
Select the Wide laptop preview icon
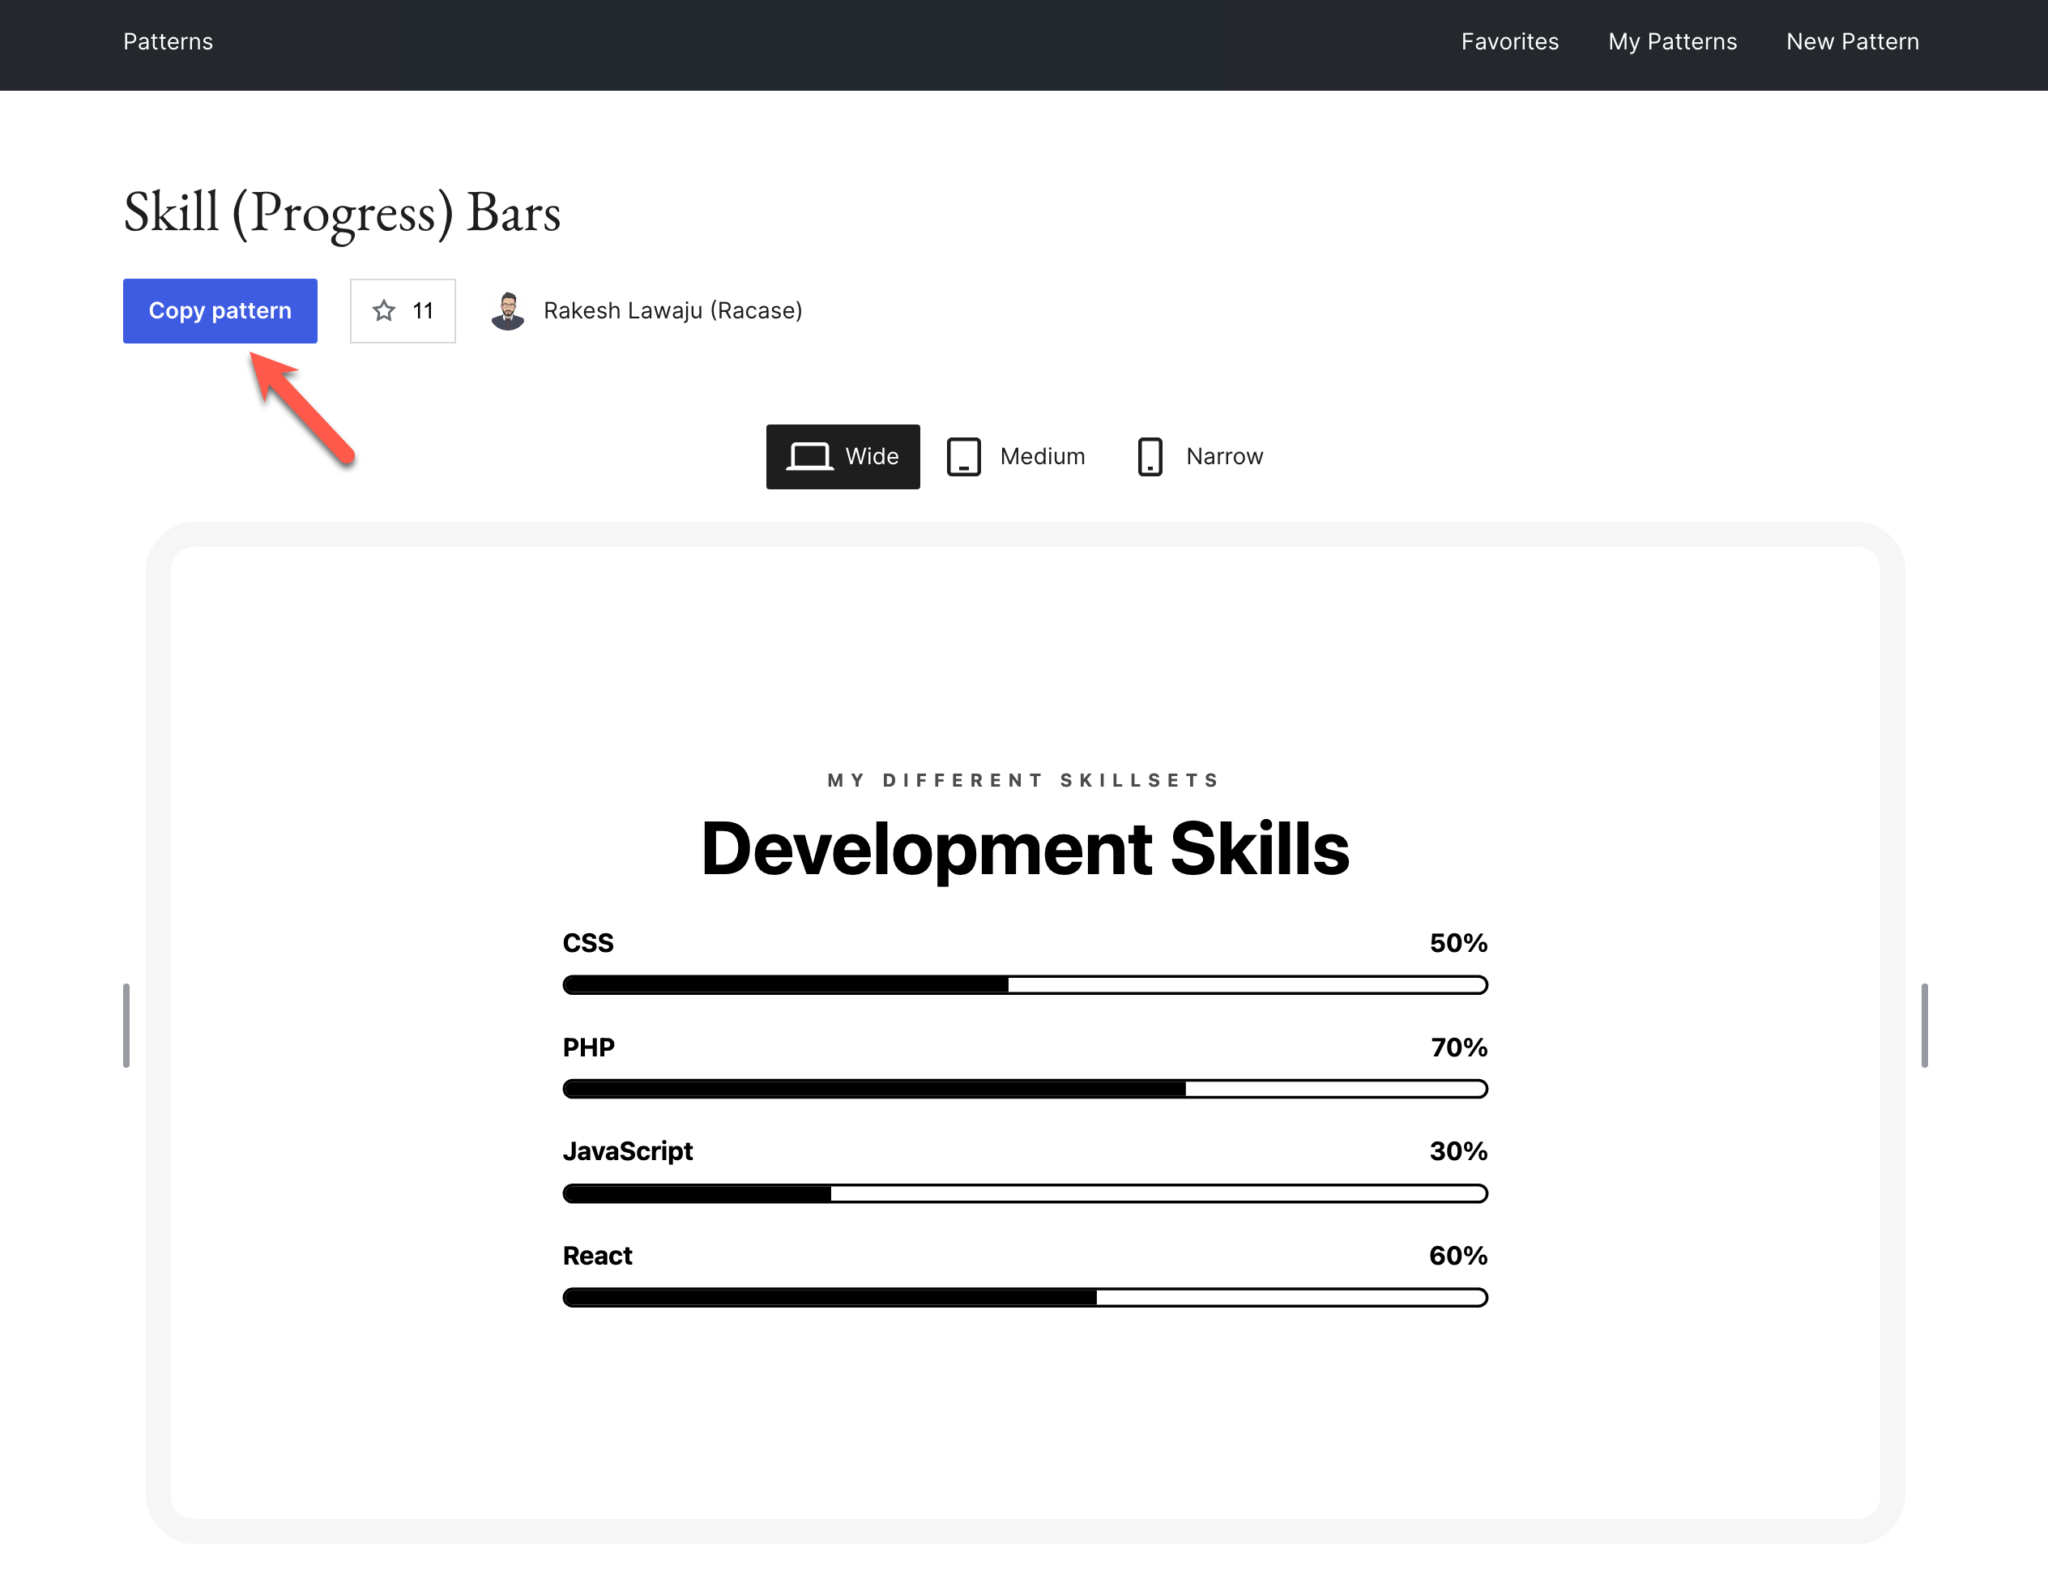810,456
